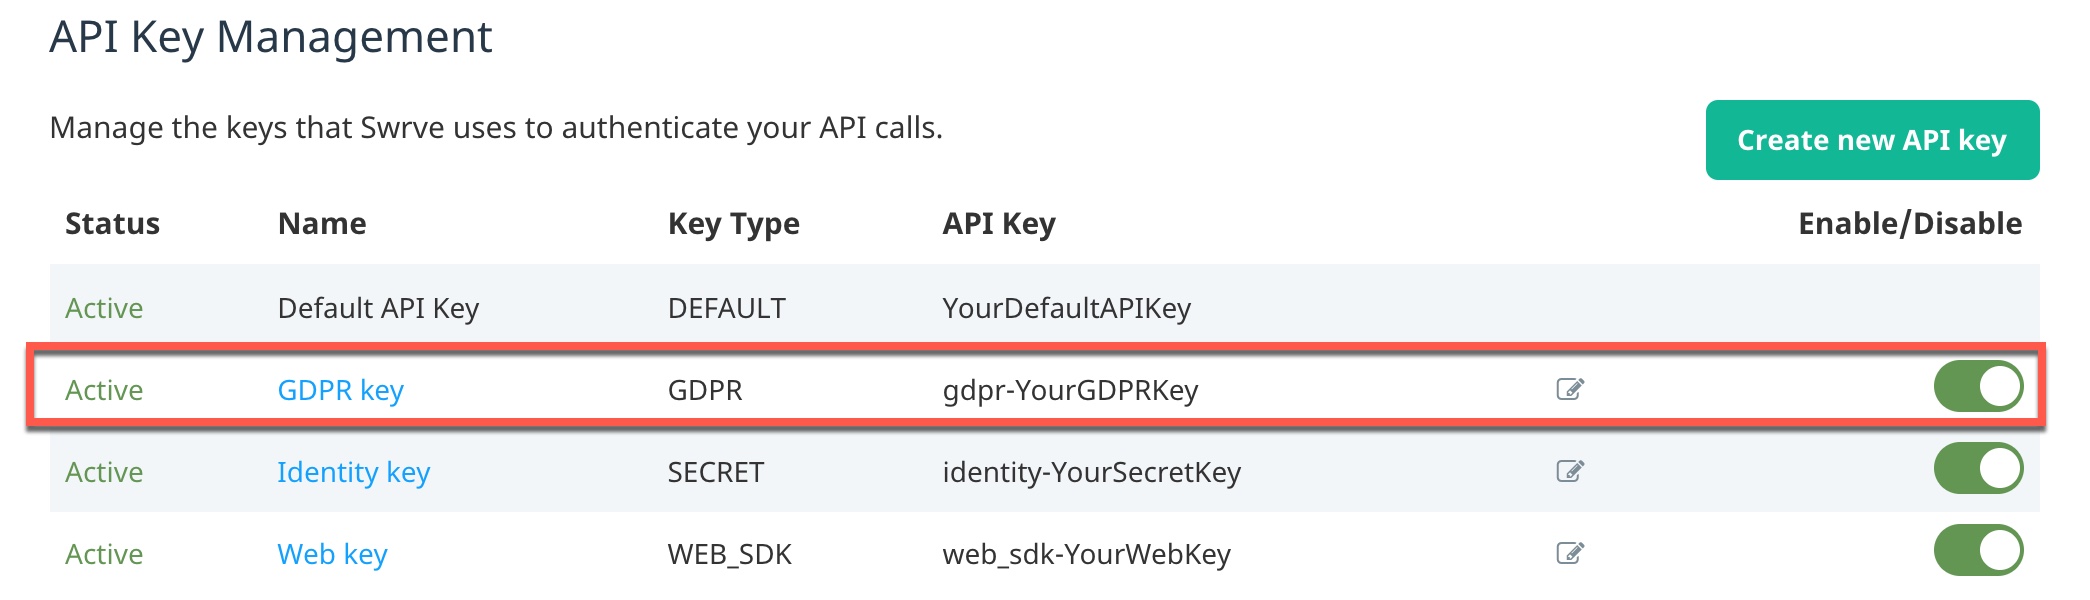Click the Default API Key name

[x=378, y=308]
